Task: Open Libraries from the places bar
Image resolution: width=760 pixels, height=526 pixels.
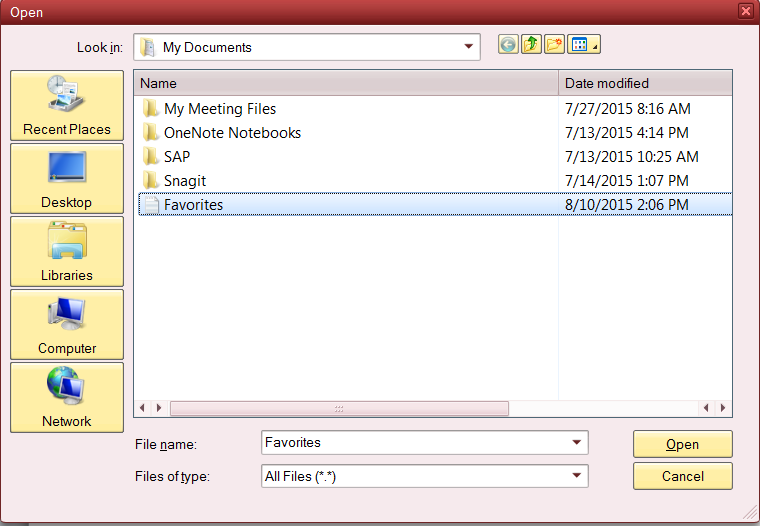Action: 67,251
